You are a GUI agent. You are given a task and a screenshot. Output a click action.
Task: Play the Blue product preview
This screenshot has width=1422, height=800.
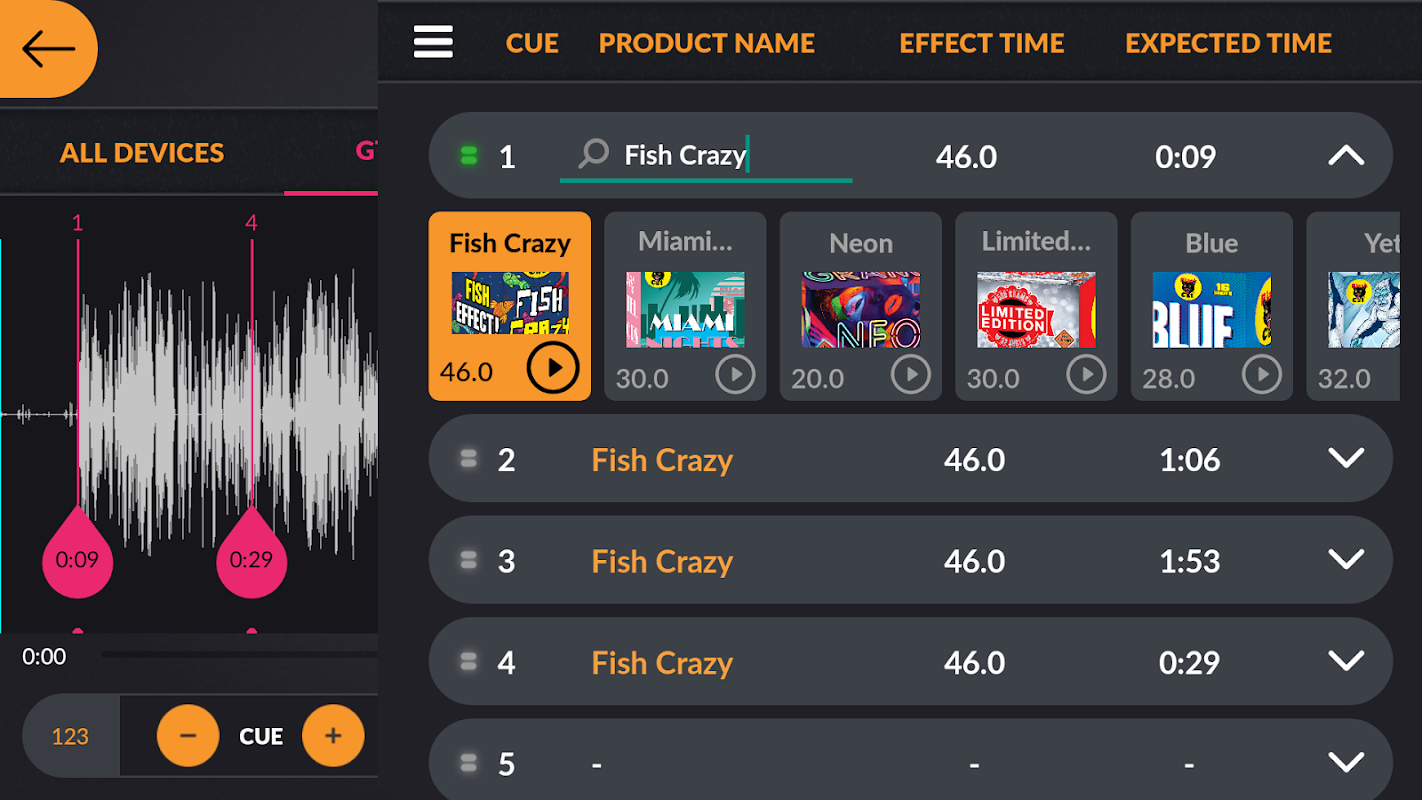[x=1262, y=375]
